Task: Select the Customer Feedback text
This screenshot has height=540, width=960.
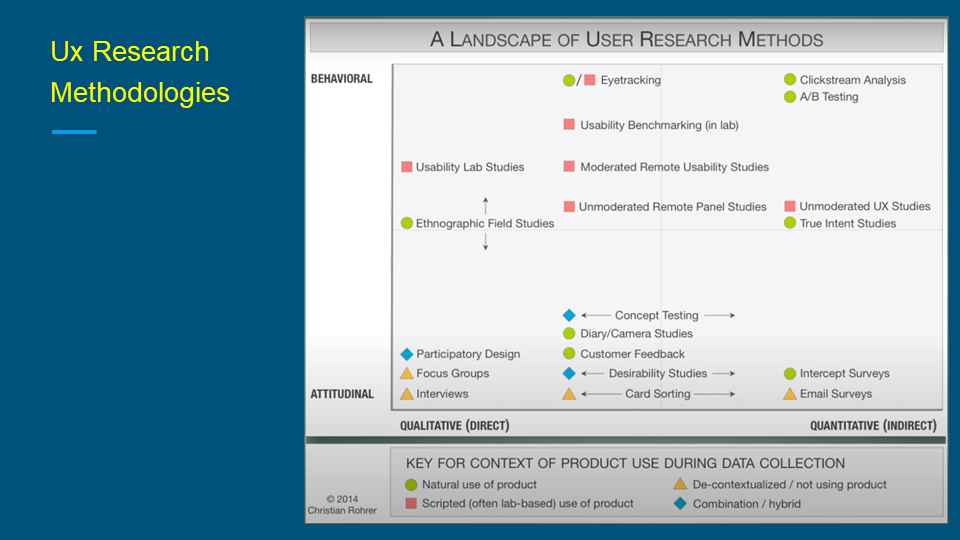Action: (x=632, y=354)
